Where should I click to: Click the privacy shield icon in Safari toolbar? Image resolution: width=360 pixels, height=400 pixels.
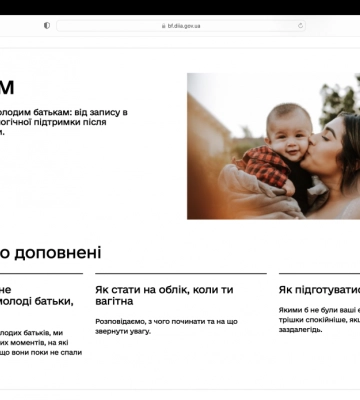pos(47,26)
